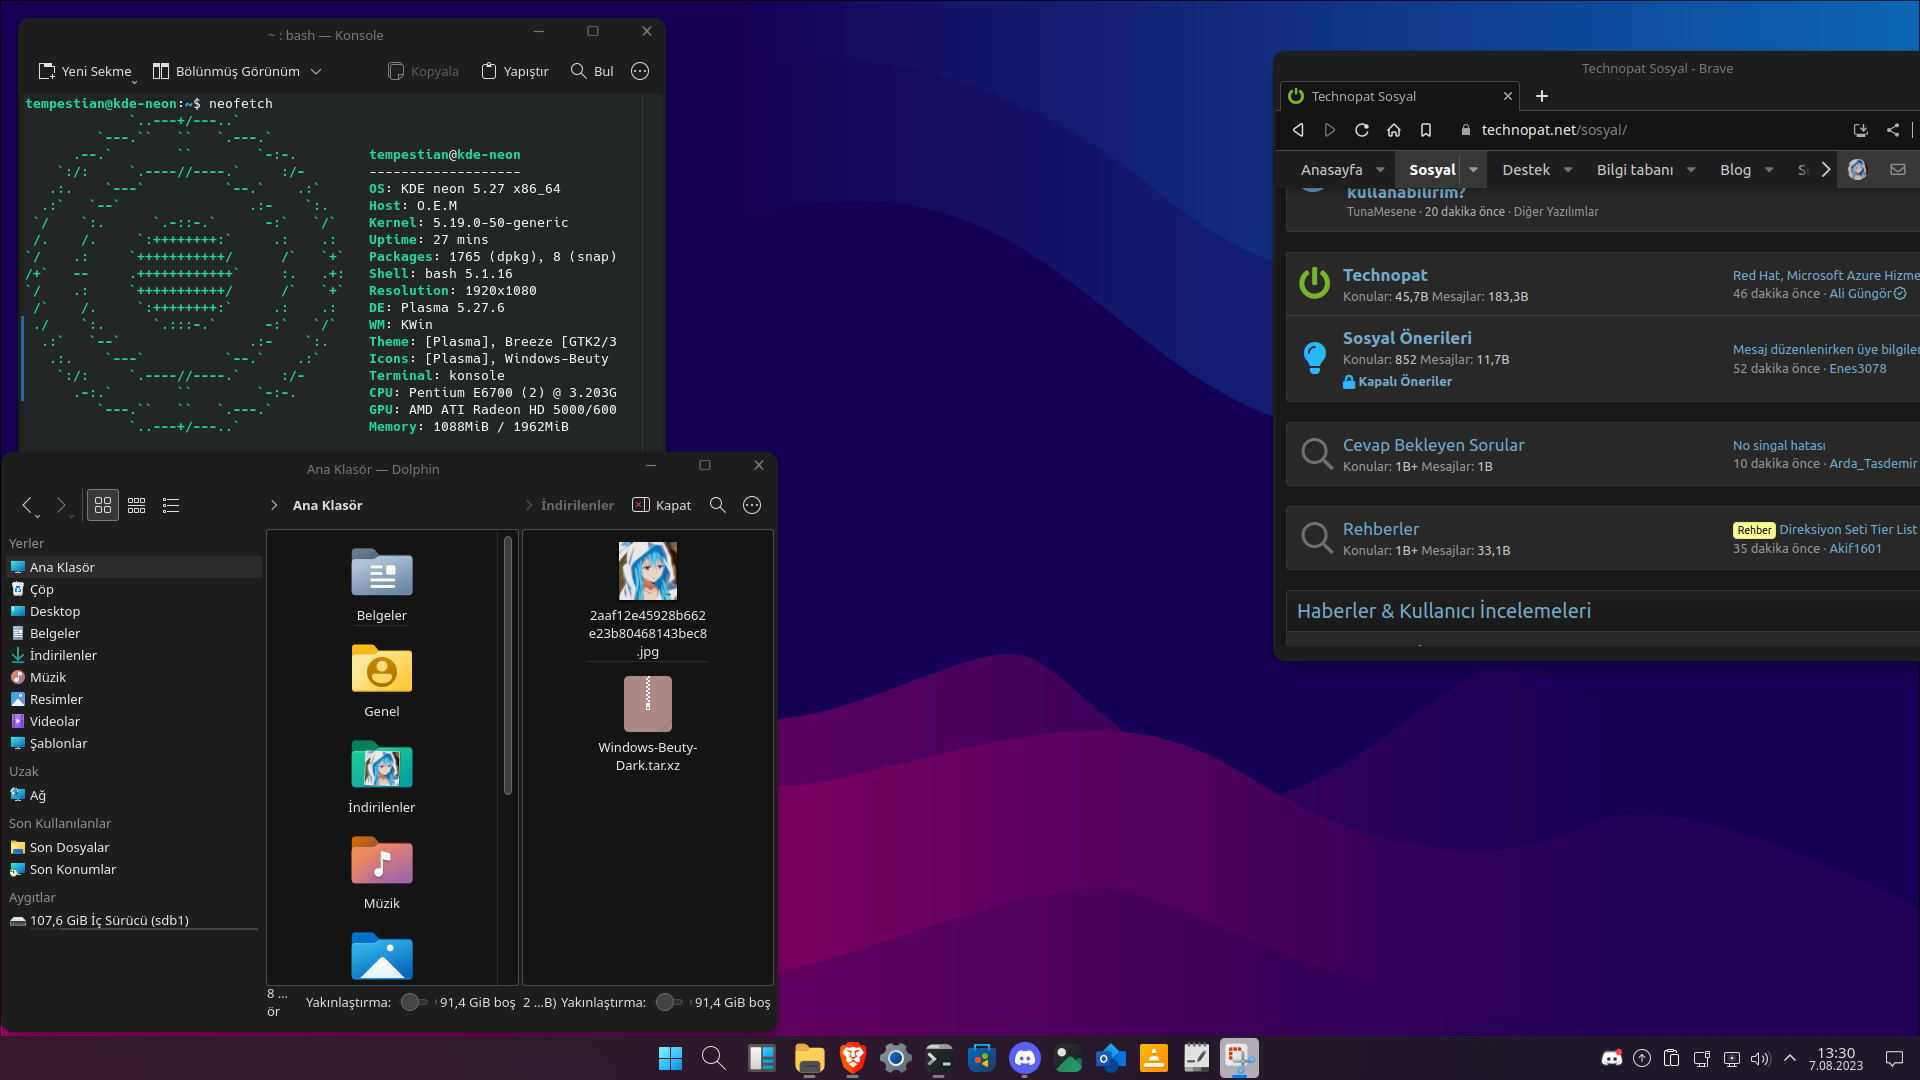Bookmark the current Brave page
The height and width of the screenshot is (1080, 1920).
coord(1426,130)
